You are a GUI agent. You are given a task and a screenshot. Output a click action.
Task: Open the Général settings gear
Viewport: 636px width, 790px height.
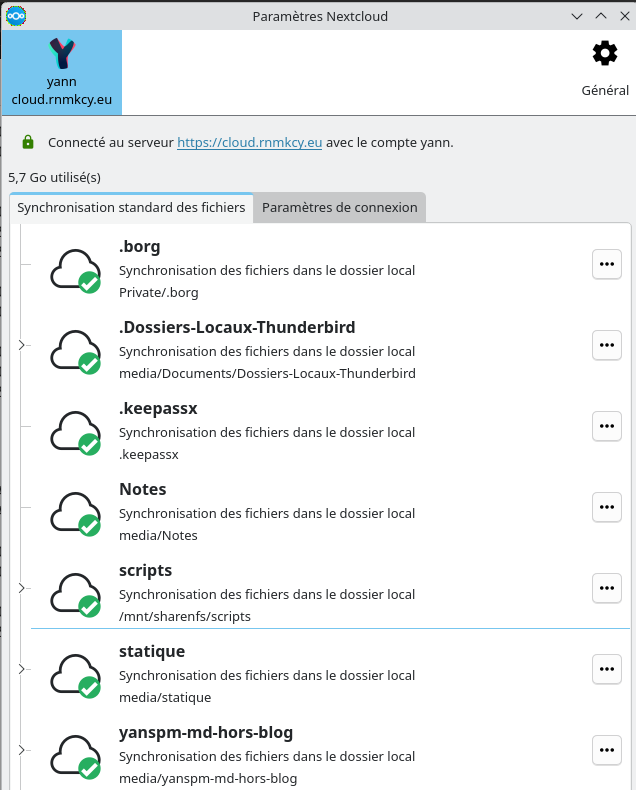point(605,53)
